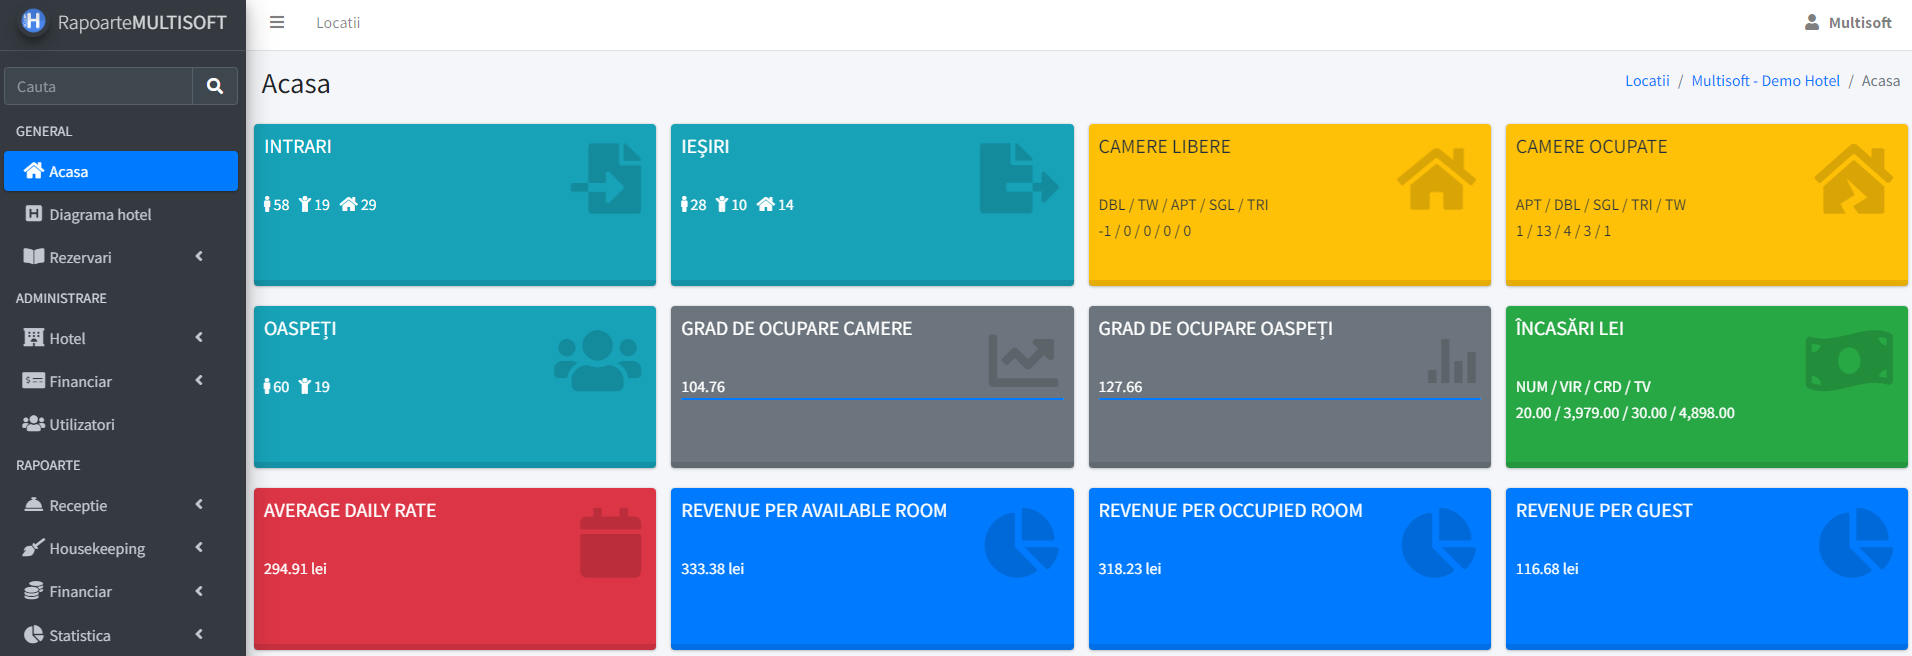
Task: Click the Intrari sign-in file icon
Action: point(607,178)
